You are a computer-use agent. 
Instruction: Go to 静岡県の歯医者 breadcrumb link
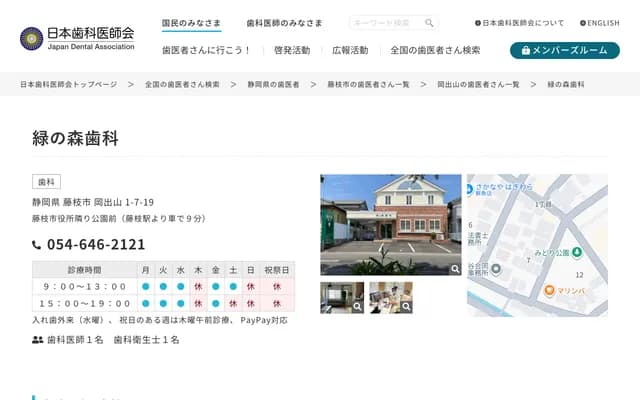coord(273,85)
